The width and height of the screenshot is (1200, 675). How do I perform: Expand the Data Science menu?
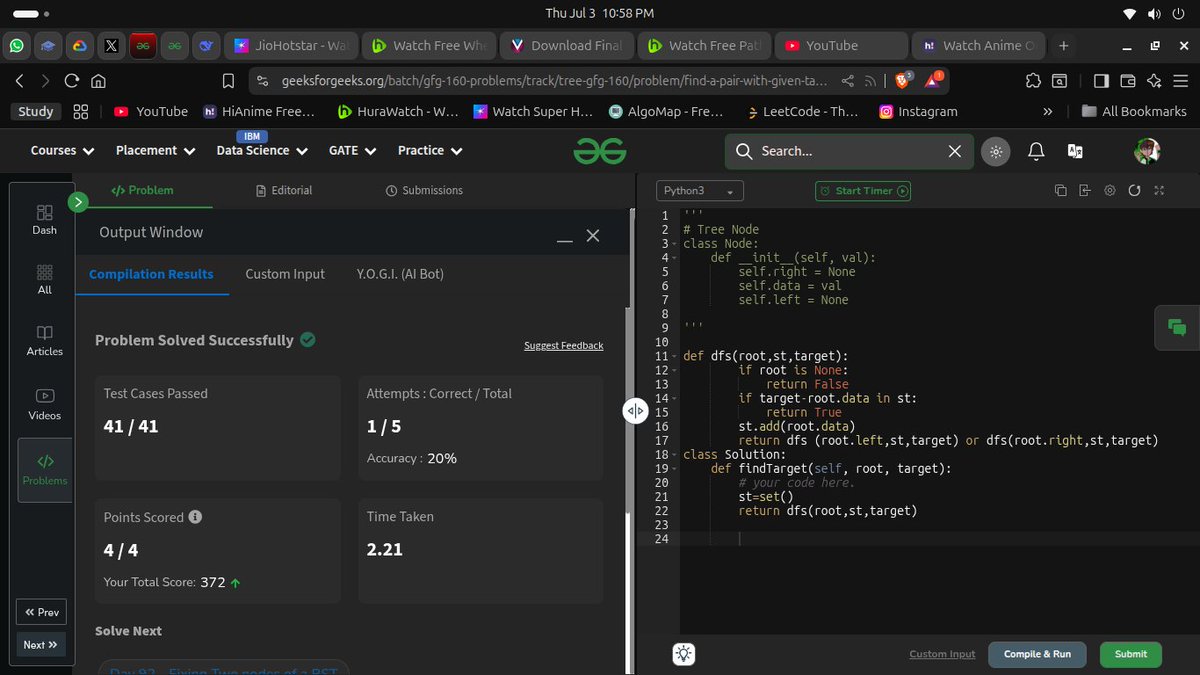262,151
